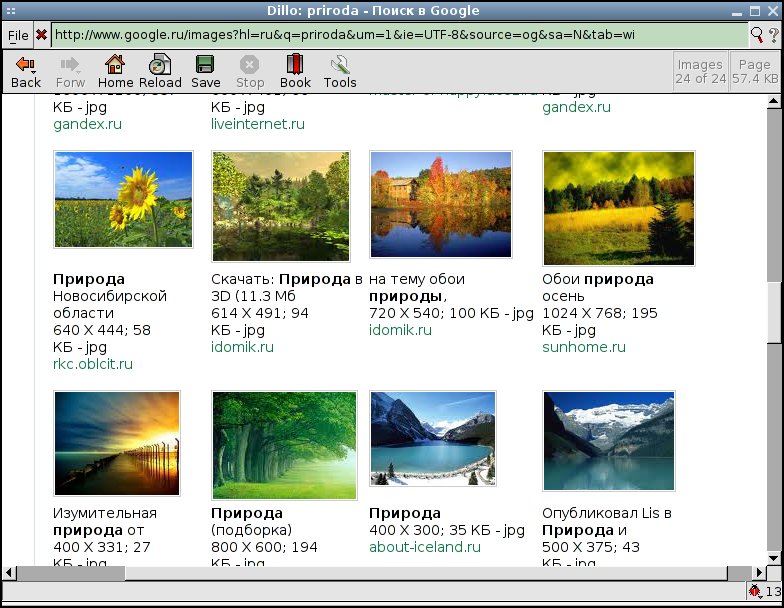This screenshot has width=784, height=608.
Task: Clear the URL with red X icon
Action: [x=42, y=35]
